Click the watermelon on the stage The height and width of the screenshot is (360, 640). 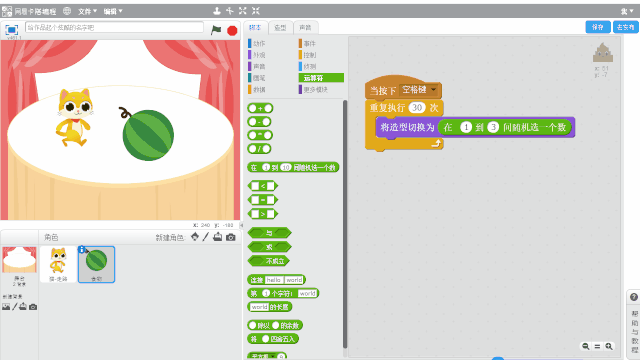[x=148, y=135]
